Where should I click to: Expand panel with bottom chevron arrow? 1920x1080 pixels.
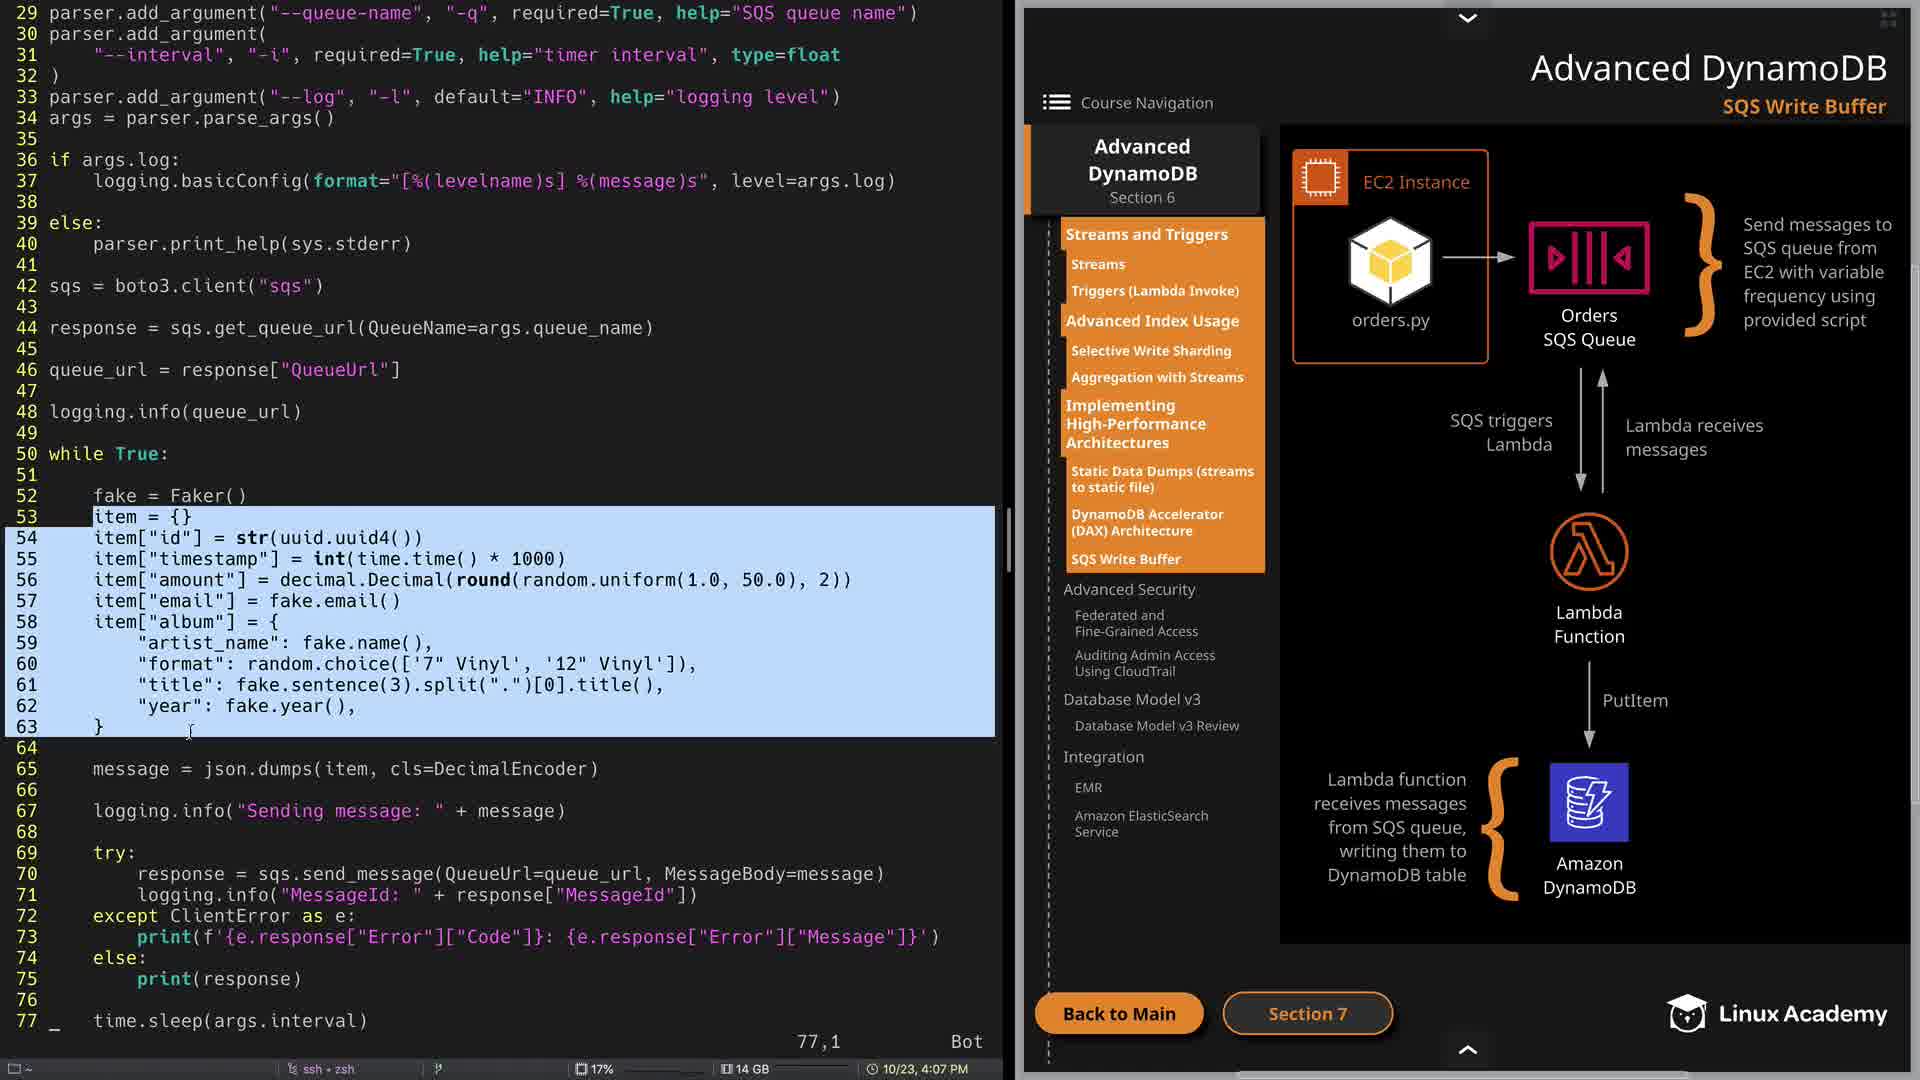tap(1467, 1049)
